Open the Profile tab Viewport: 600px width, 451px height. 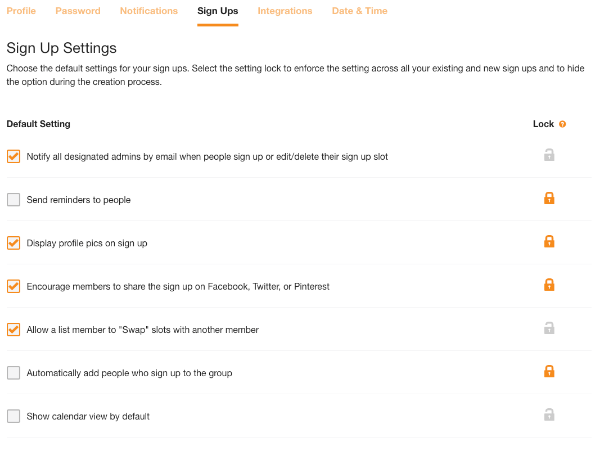21,11
